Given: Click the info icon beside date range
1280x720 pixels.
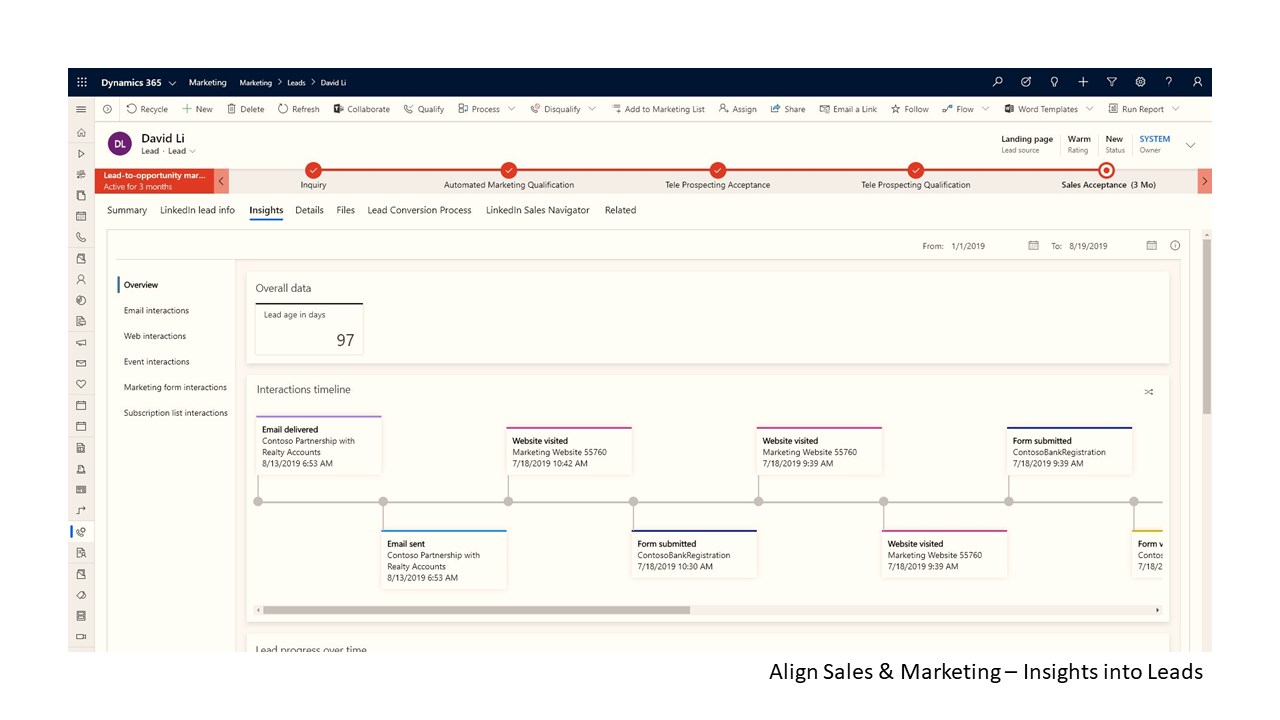Looking at the screenshot, I should (x=1175, y=245).
